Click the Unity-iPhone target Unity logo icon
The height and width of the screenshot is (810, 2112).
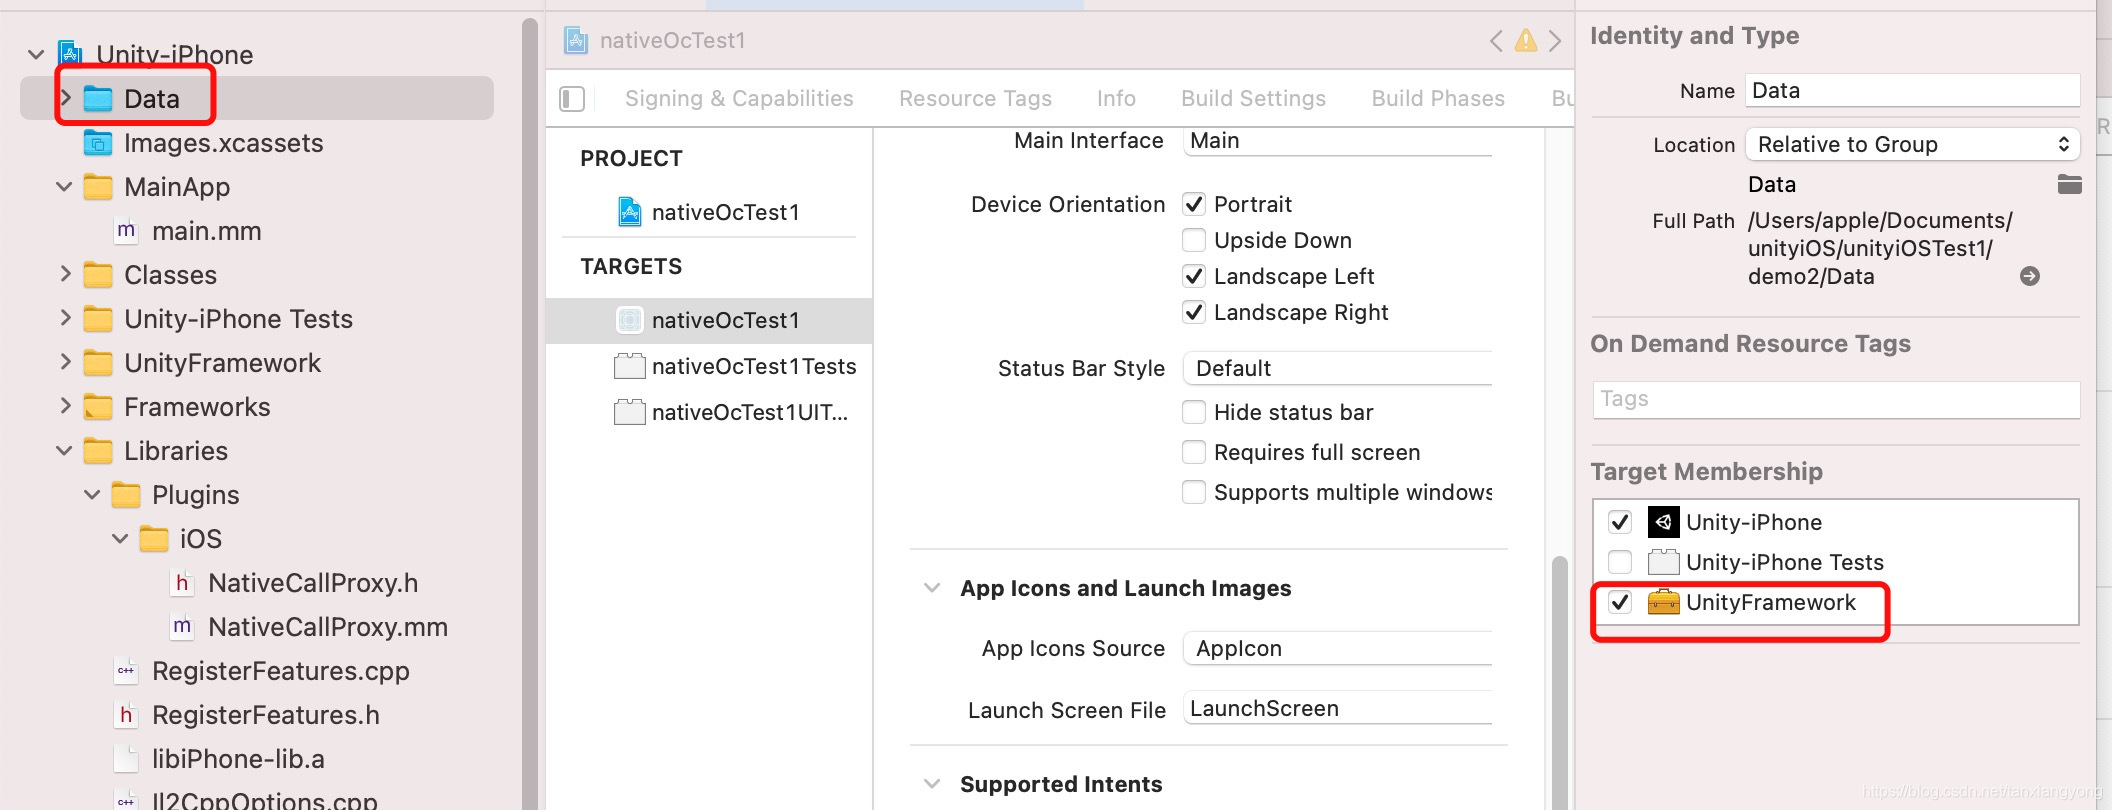[1664, 522]
